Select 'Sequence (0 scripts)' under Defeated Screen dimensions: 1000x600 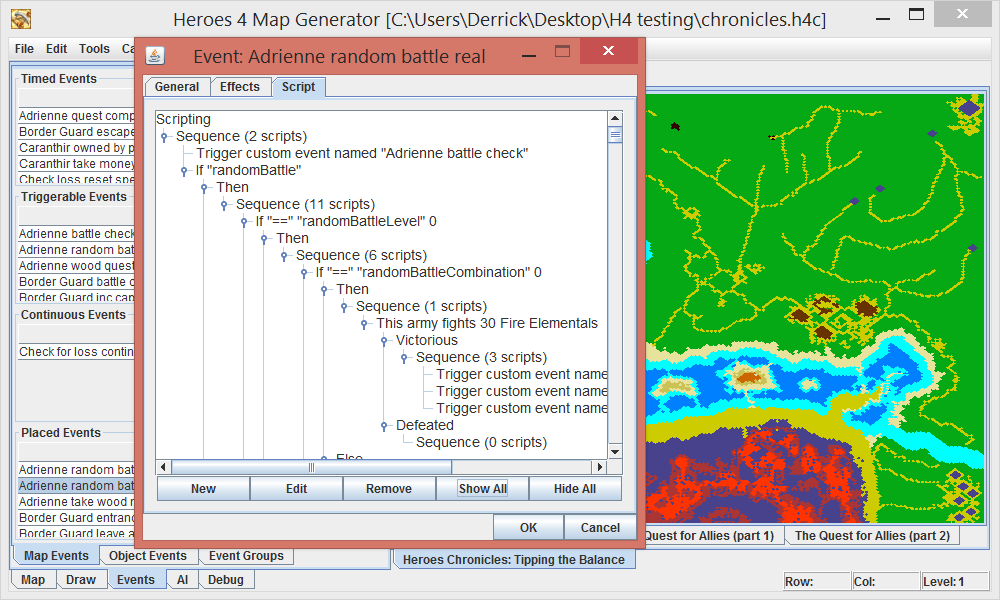[482, 443]
